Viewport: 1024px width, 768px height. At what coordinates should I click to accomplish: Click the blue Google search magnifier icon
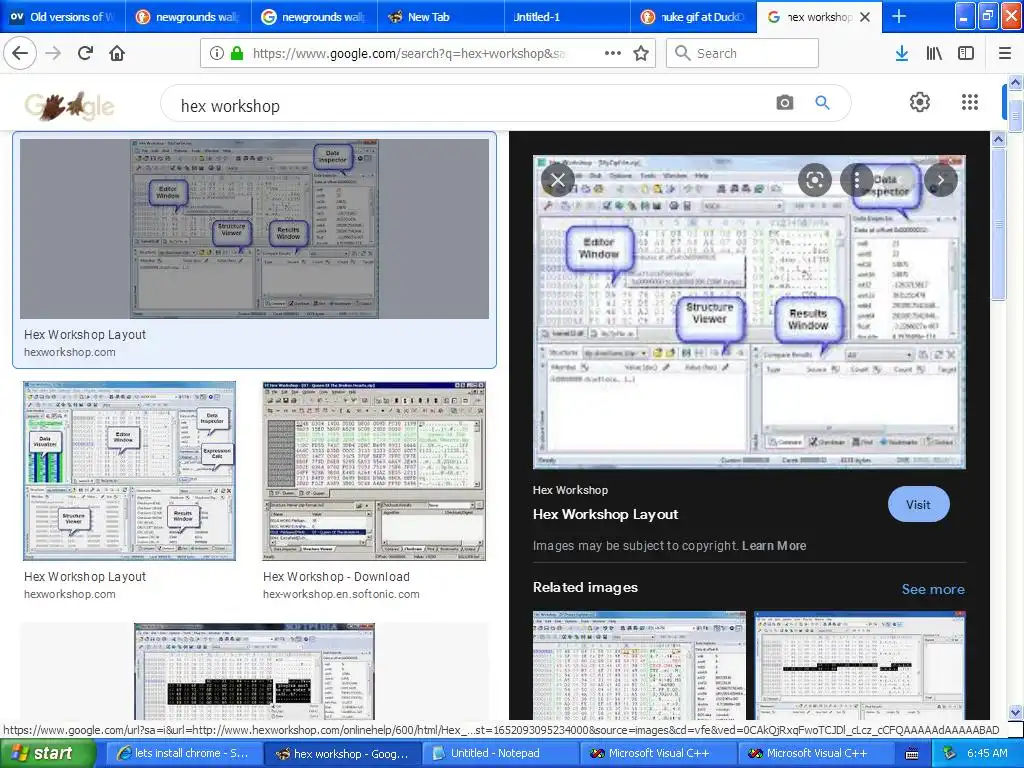(822, 103)
